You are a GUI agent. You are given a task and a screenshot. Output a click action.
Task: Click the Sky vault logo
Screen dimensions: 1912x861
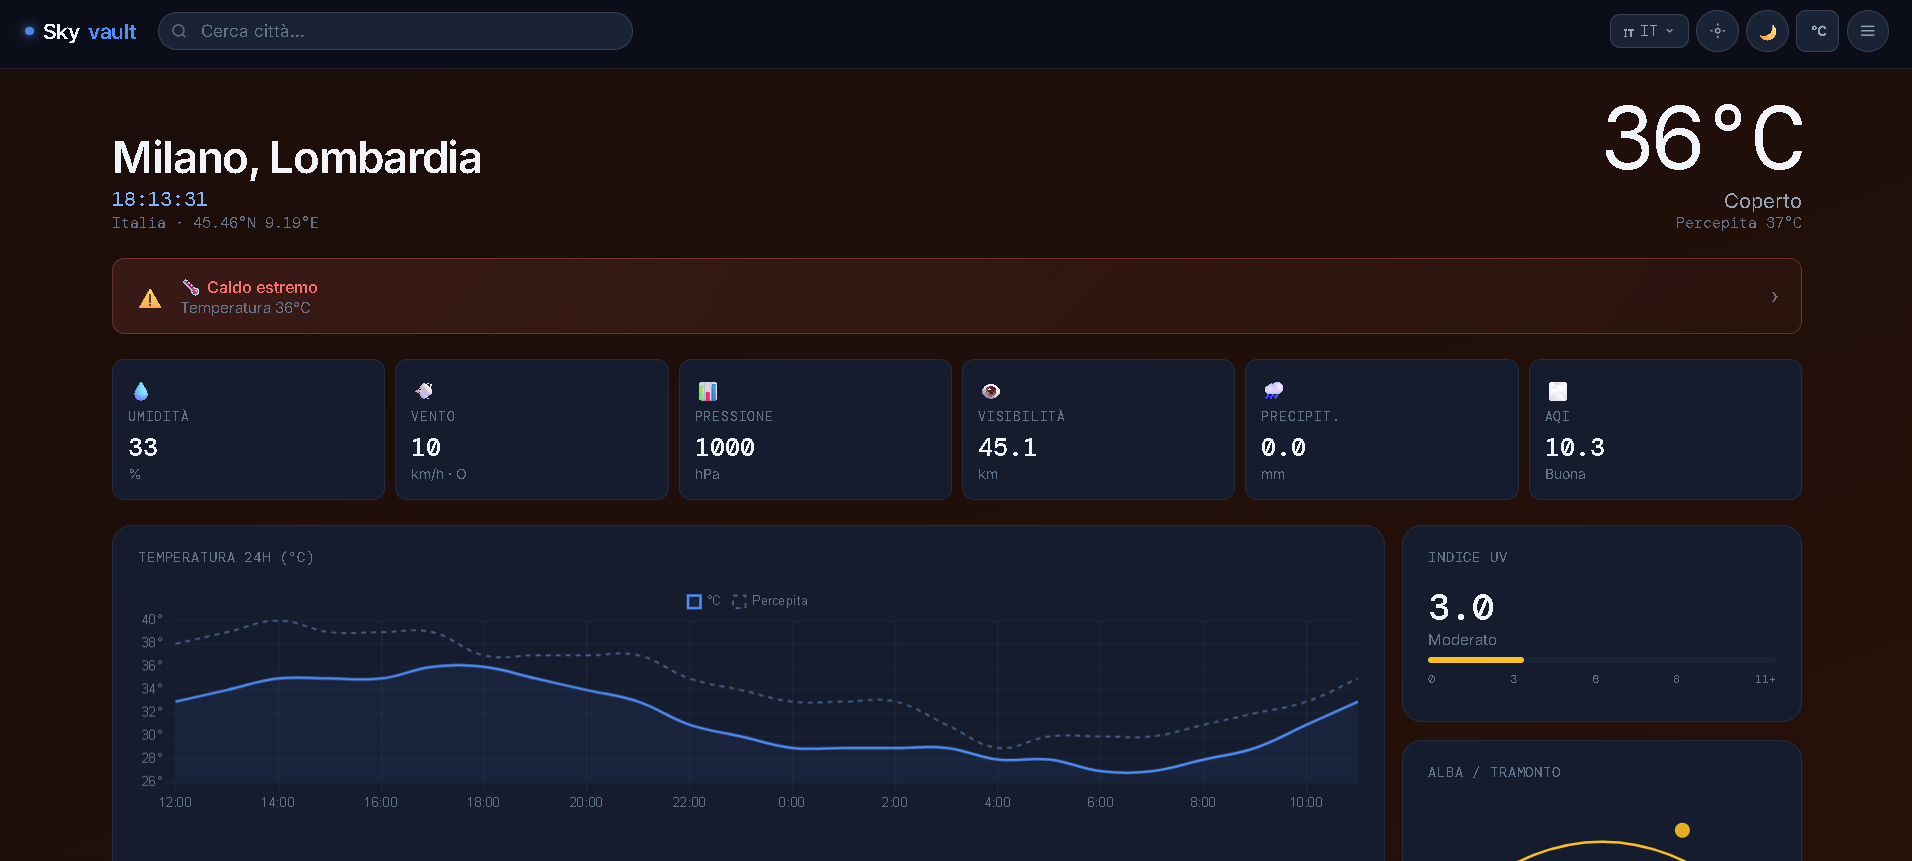click(x=80, y=32)
